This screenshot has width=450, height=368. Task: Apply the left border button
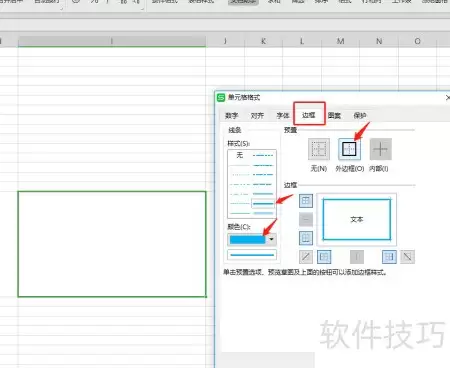pyautogui.click(x=324, y=257)
